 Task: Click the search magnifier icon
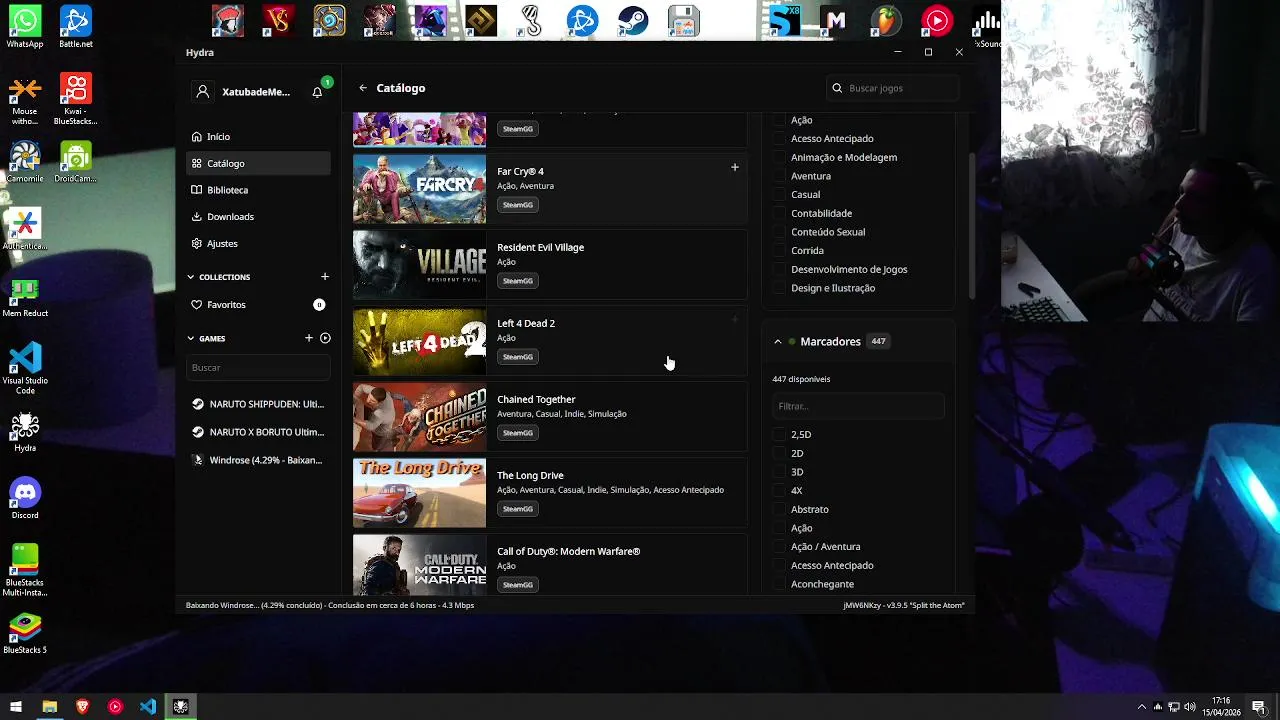point(837,88)
